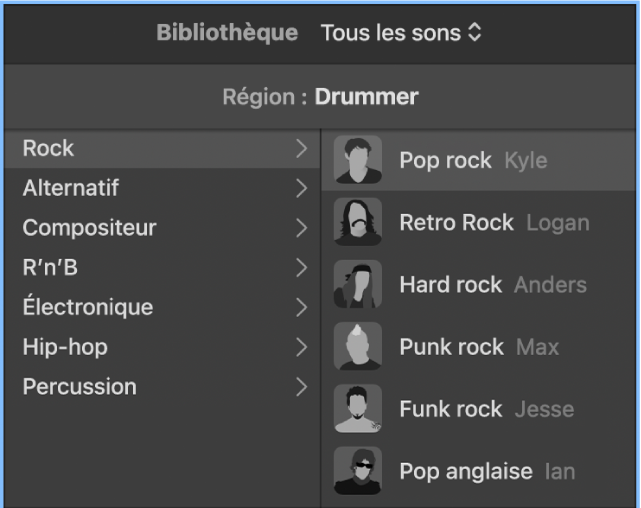Image resolution: width=641 pixels, height=508 pixels.
Task: Click the Punk rock style label
Action: pos(451,347)
